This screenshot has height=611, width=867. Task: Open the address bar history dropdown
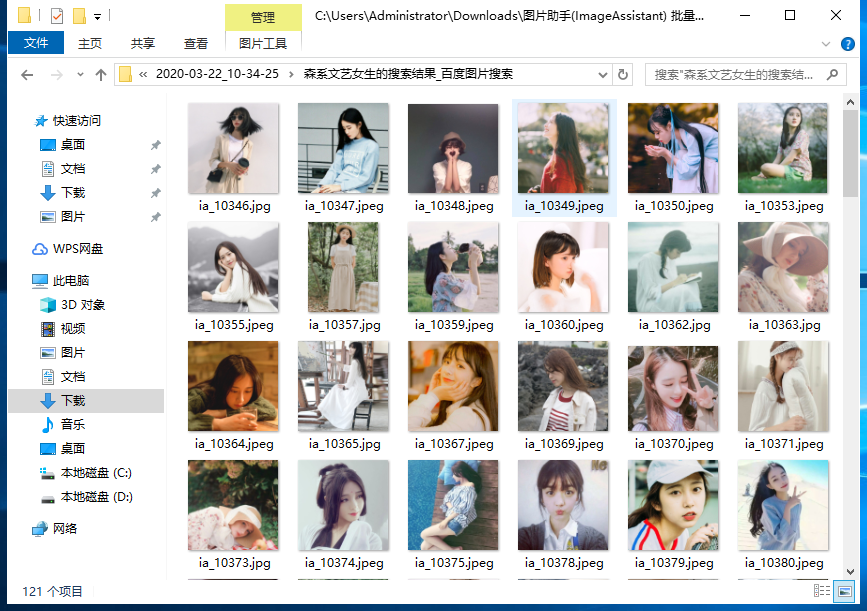[x=602, y=75]
